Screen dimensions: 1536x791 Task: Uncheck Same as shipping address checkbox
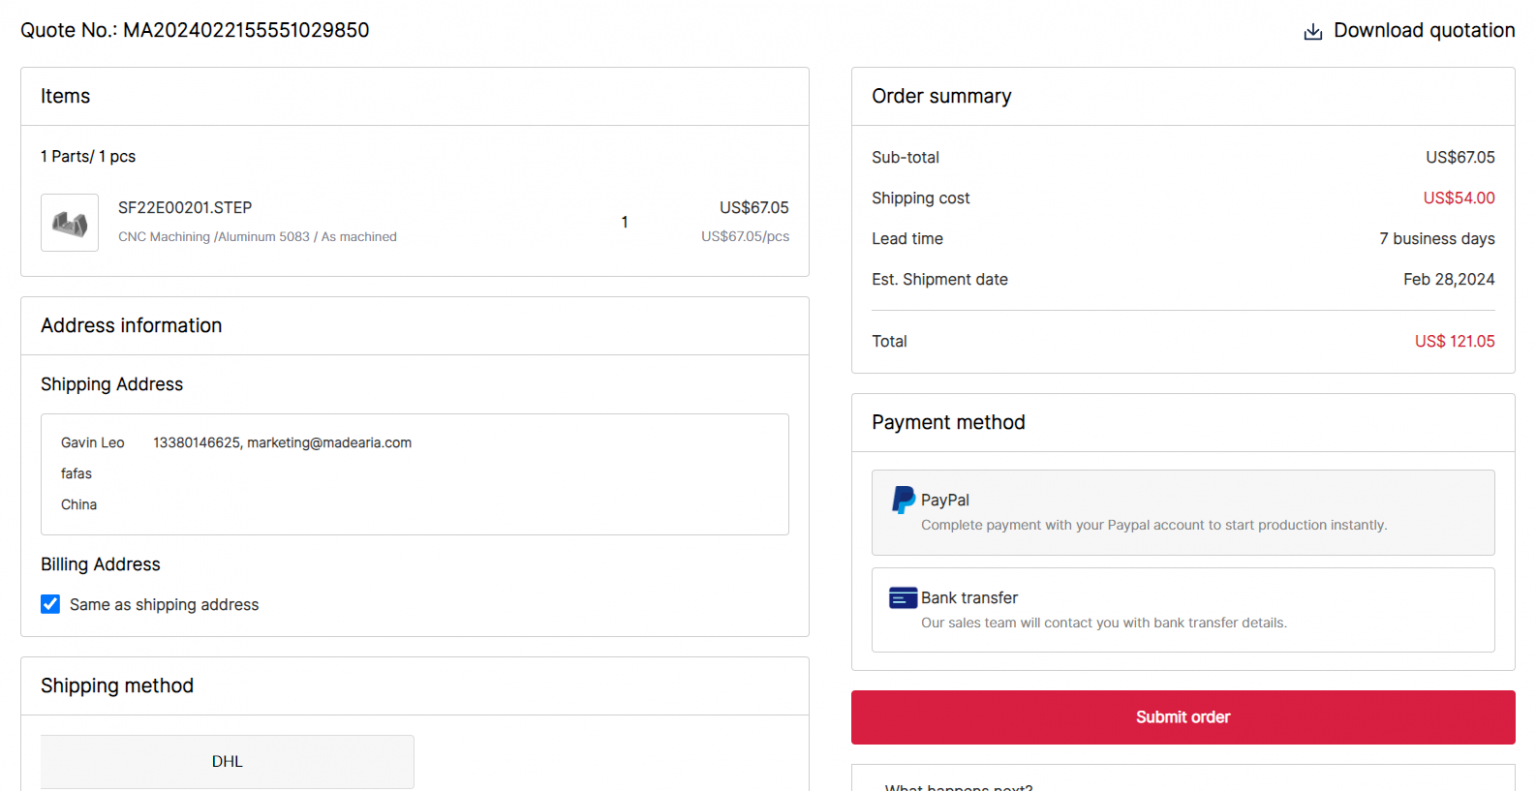pyautogui.click(x=50, y=604)
